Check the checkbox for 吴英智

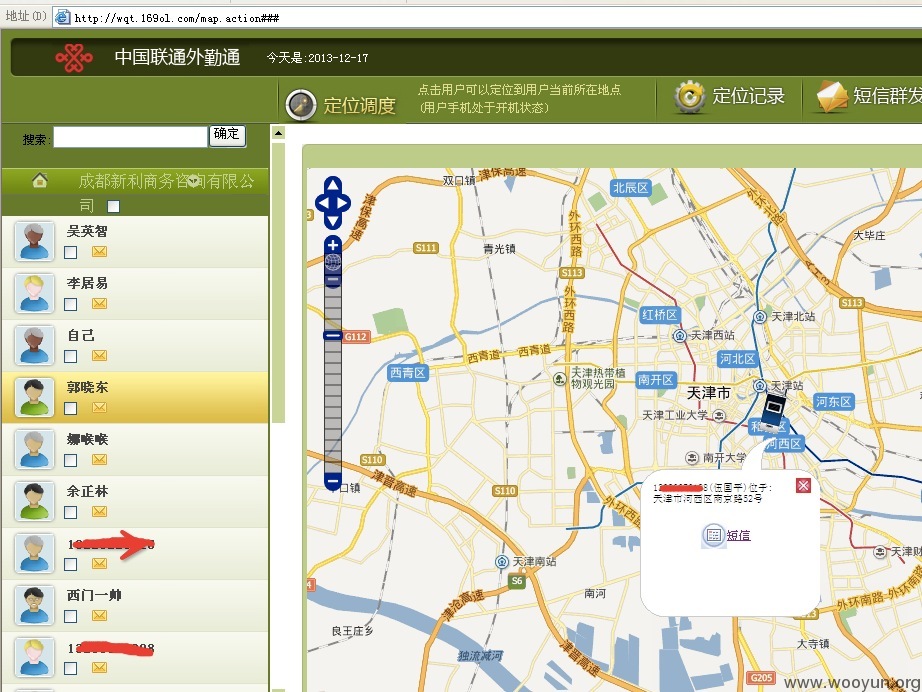pos(71,253)
